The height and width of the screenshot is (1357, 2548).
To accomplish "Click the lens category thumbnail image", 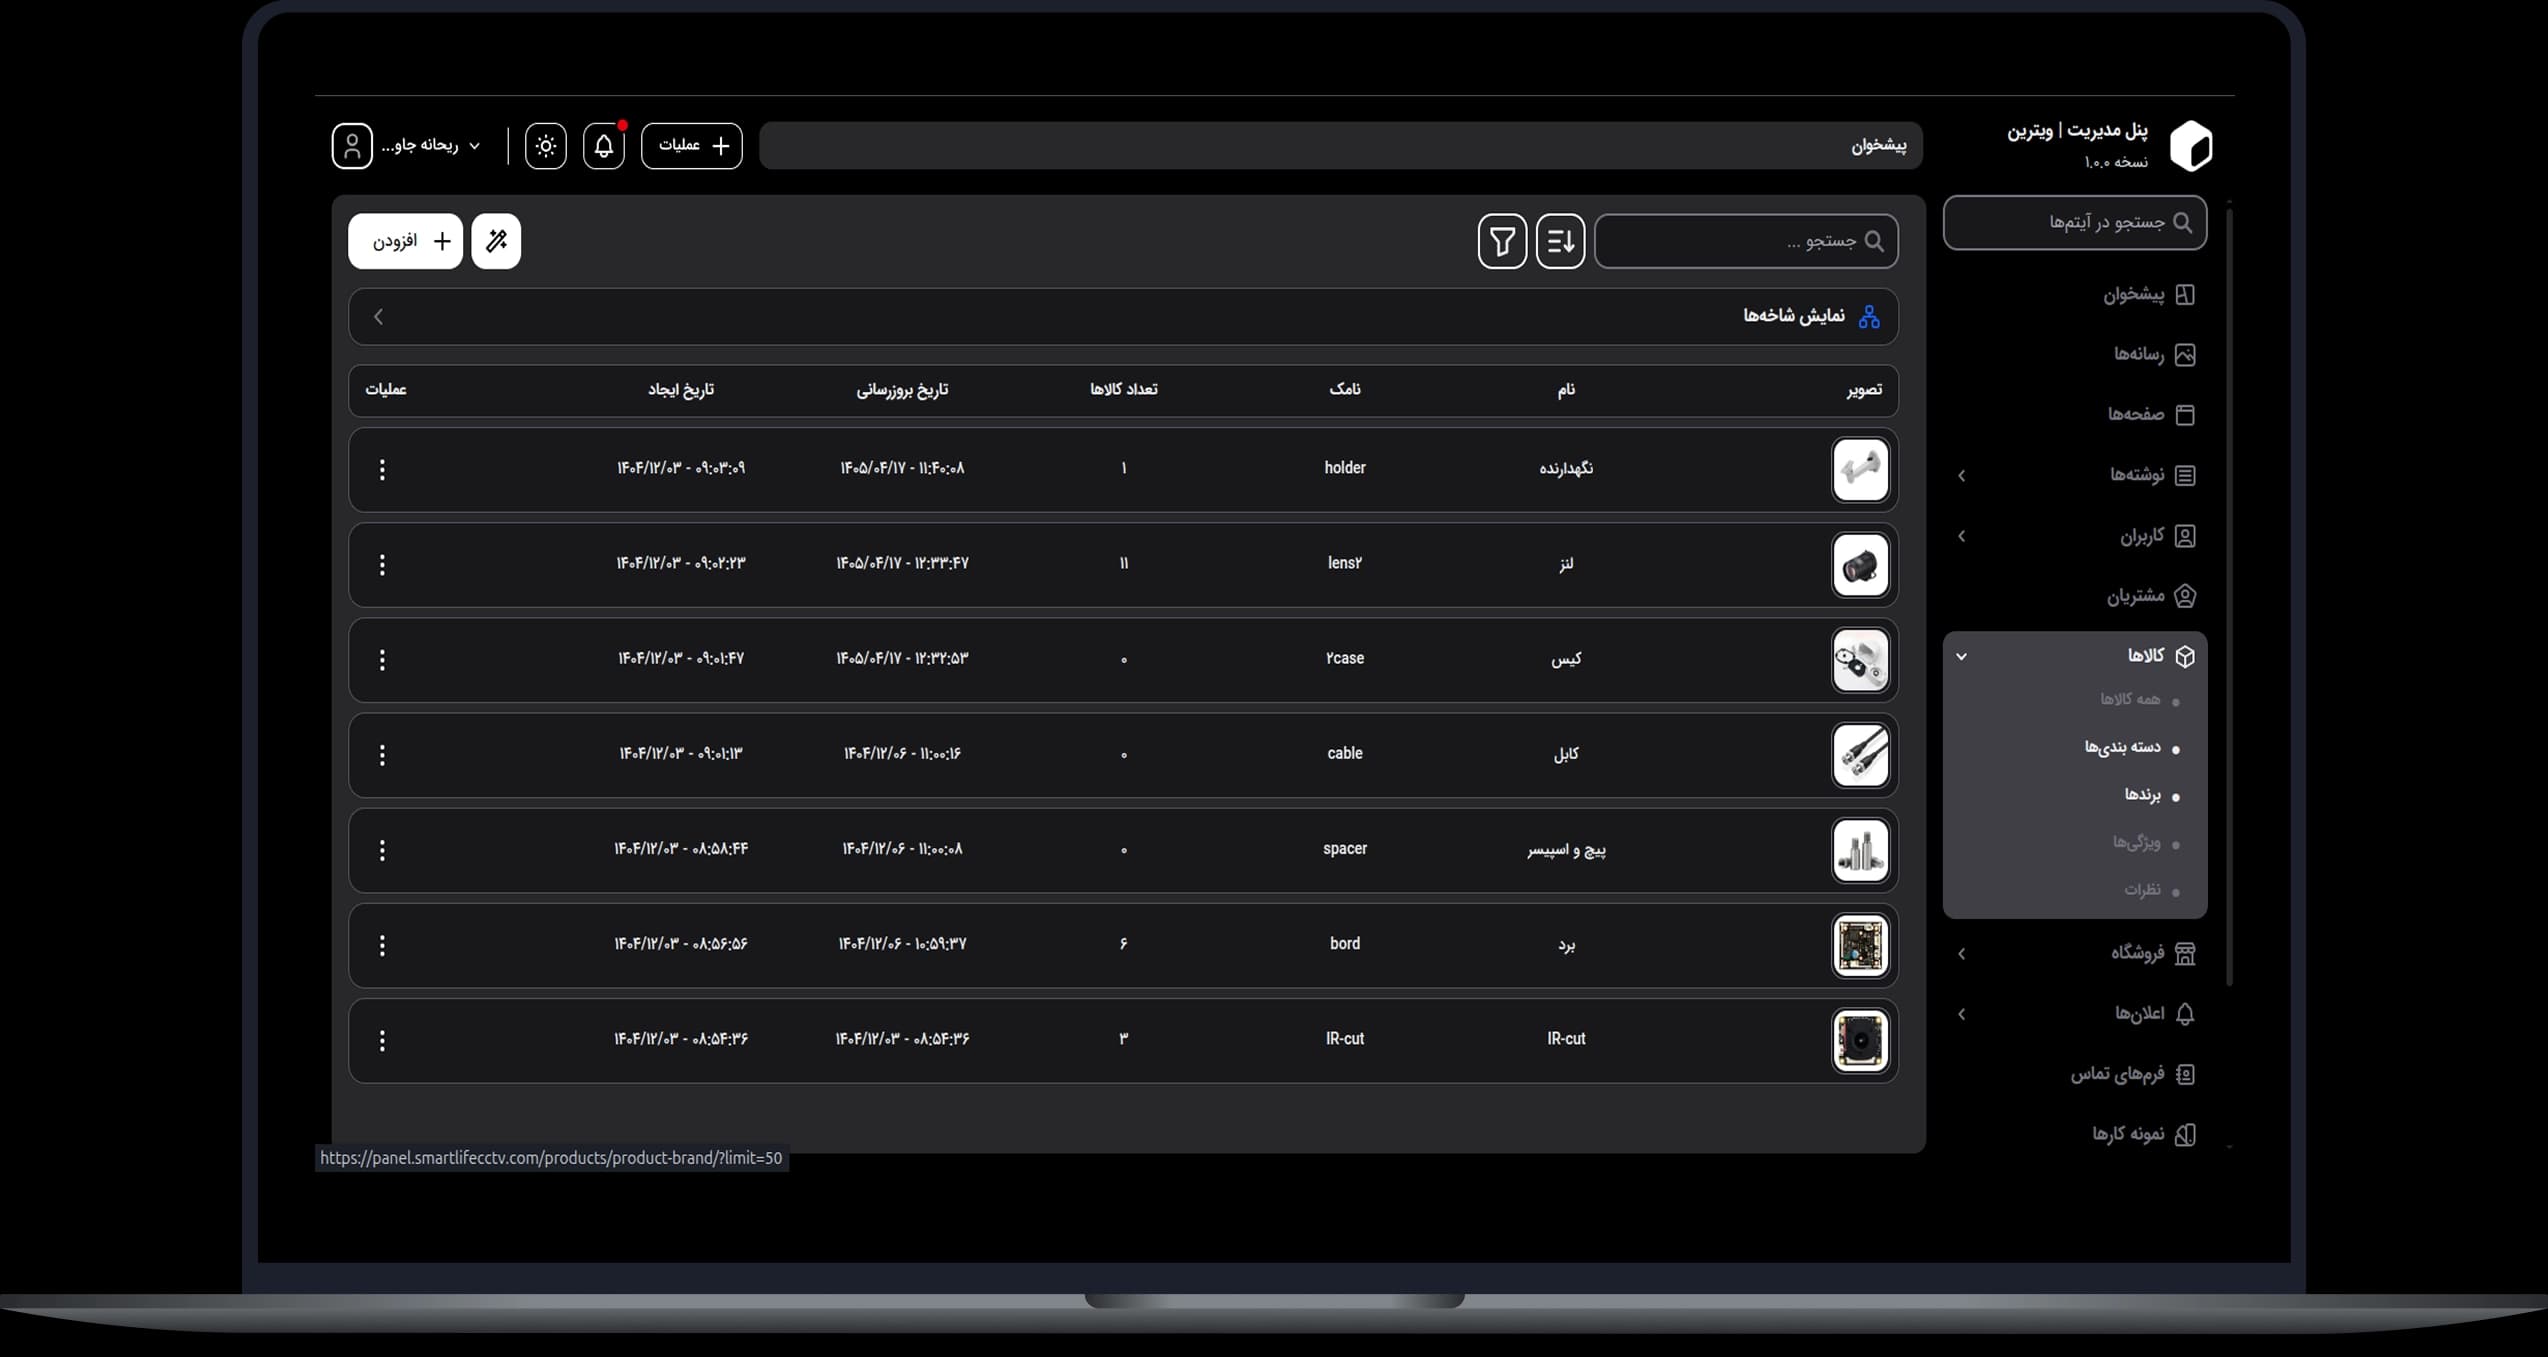I will click(1860, 565).
